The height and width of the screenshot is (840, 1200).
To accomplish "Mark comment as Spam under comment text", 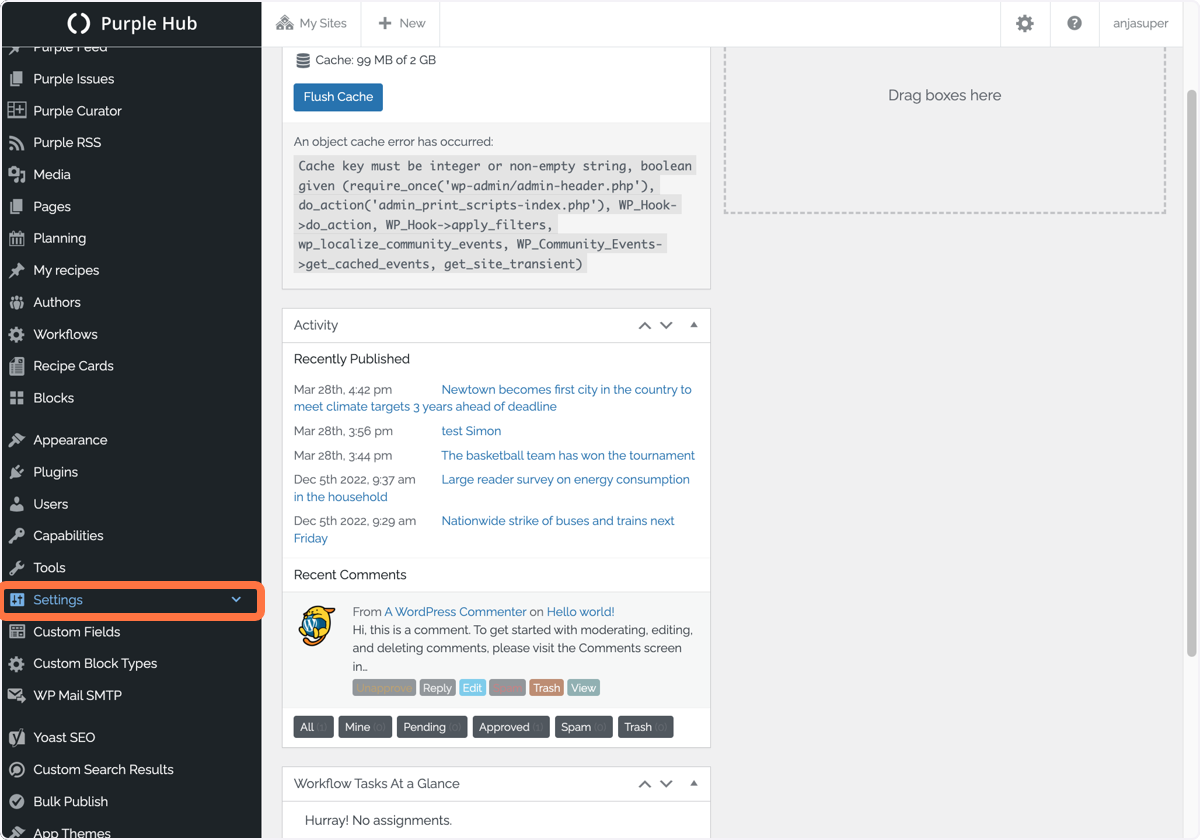I will pos(507,688).
